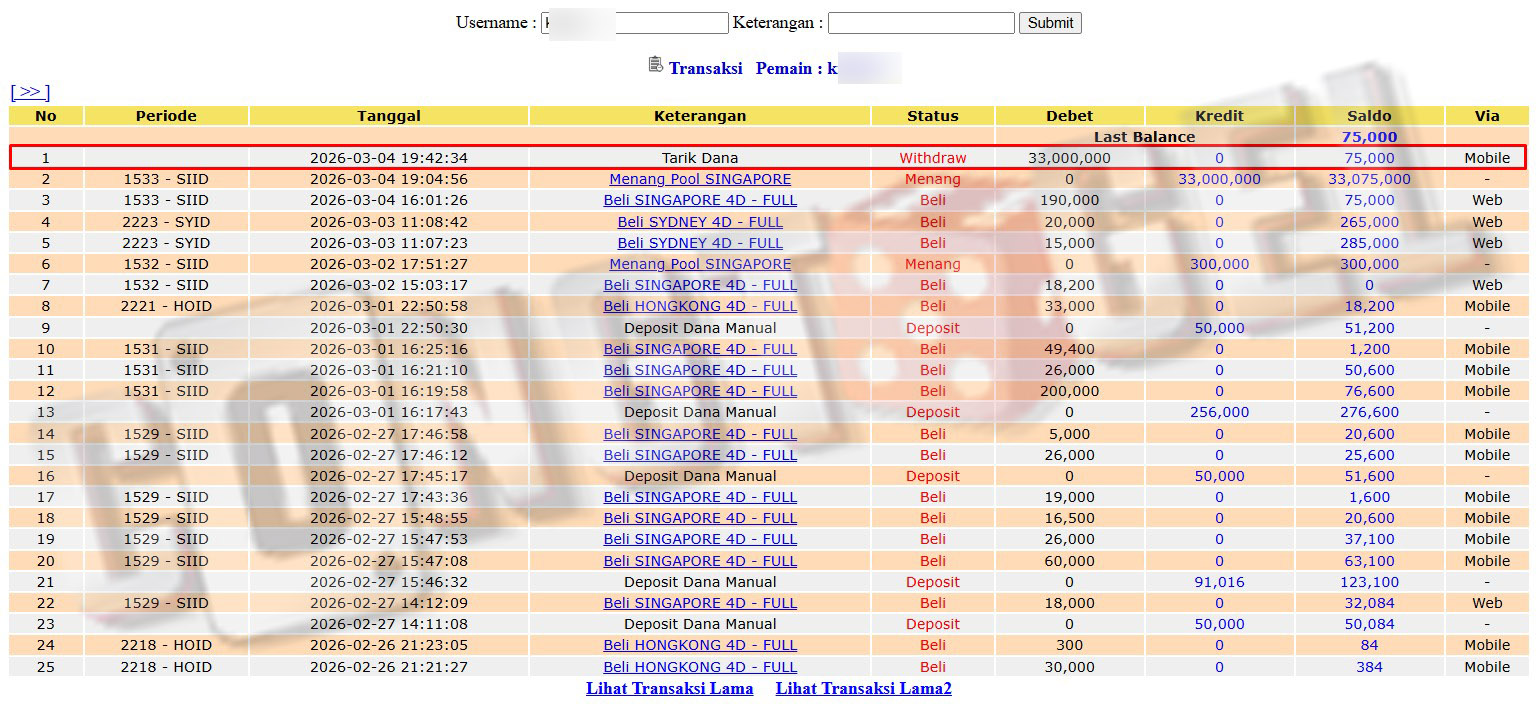The height and width of the screenshot is (712, 1538).
Task: Open Beli SINGAPORE 4D - FULL in row 3
Action: tap(700, 200)
